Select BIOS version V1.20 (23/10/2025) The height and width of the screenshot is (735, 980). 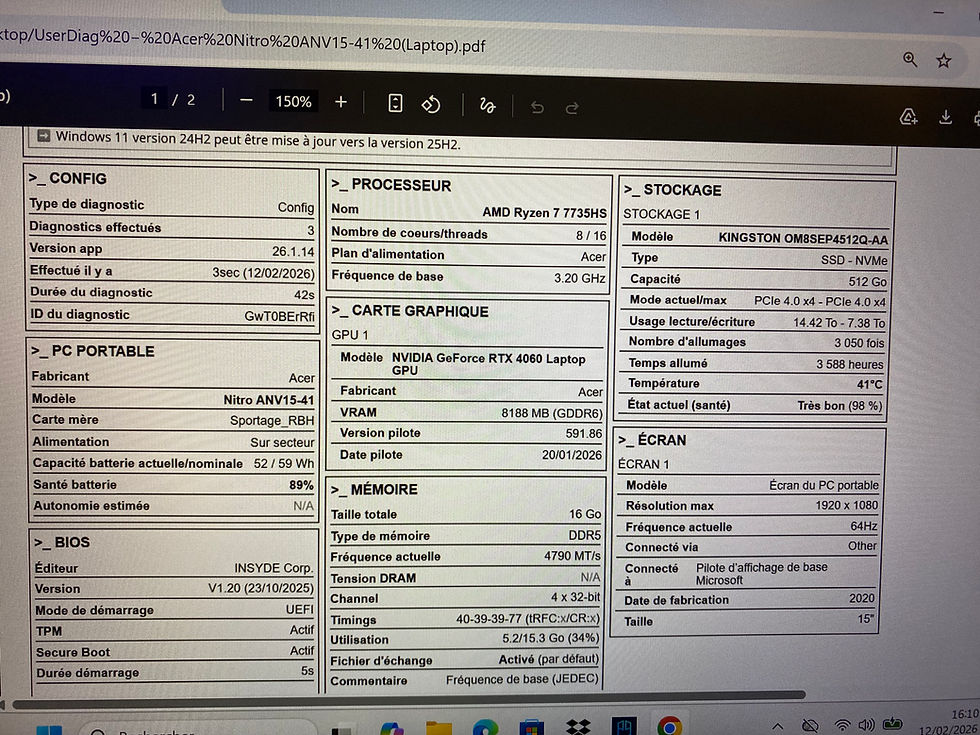[261, 589]
